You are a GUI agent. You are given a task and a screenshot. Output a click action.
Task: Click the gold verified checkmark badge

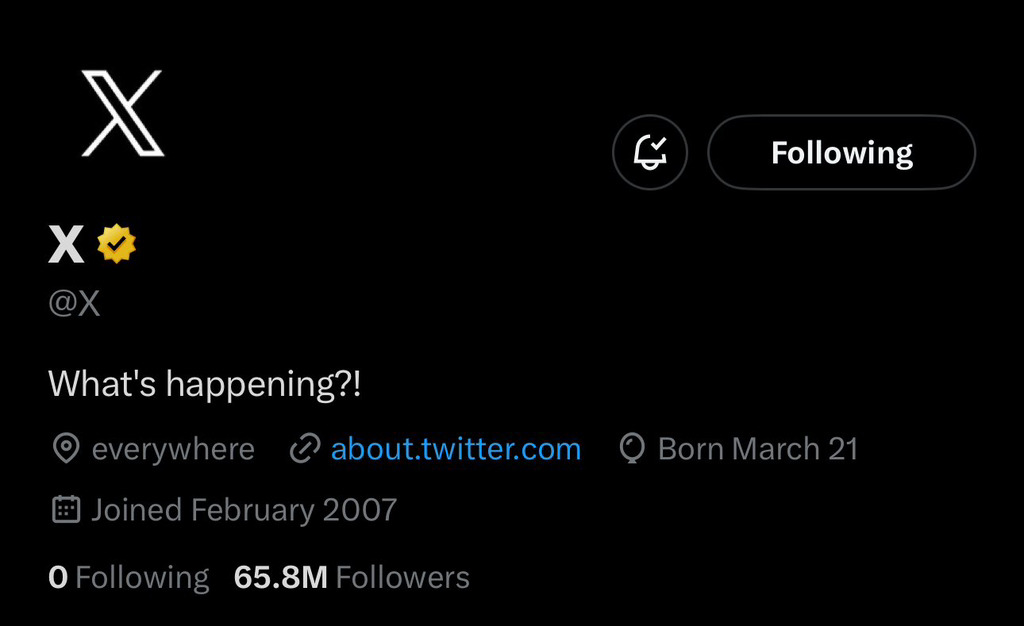tap(117, 244)
